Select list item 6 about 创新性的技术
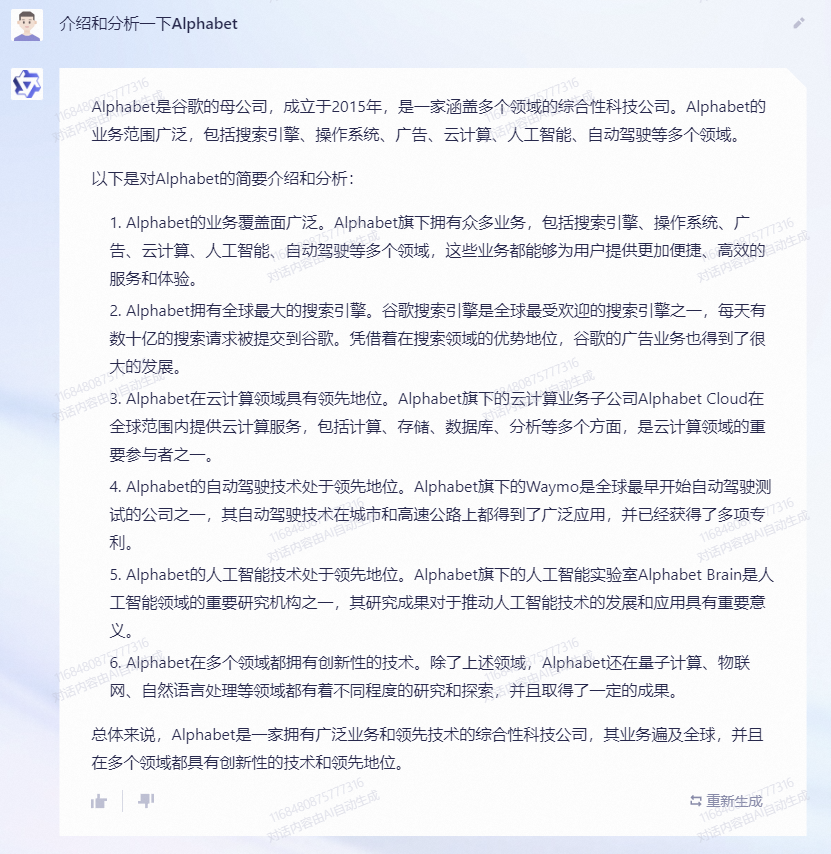Viewport: 831px width, 854px height. pyautogui.click(x=430, y=676)
